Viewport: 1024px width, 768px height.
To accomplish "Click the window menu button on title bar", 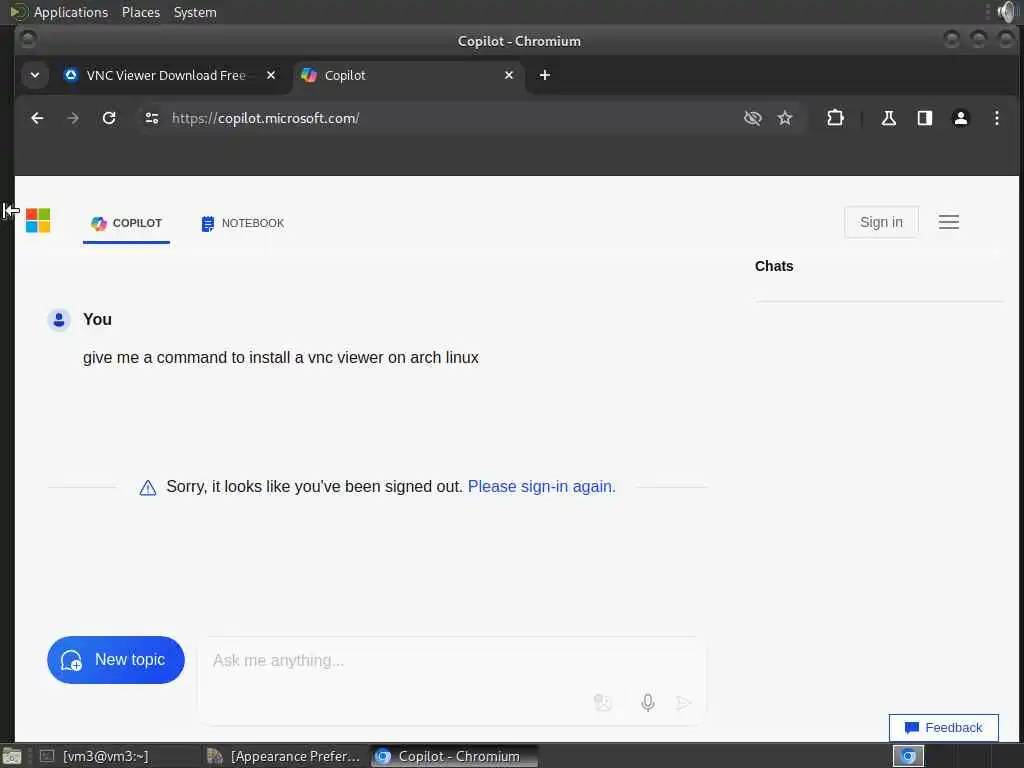I will point(27,40).
